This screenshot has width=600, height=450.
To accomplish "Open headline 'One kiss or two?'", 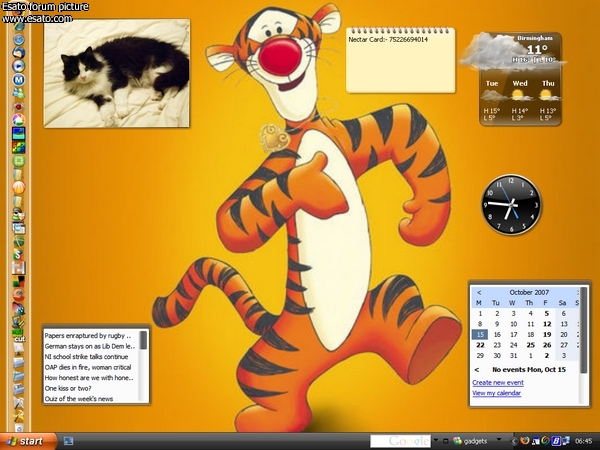I will pyautogui.click(x=68, y=388).
